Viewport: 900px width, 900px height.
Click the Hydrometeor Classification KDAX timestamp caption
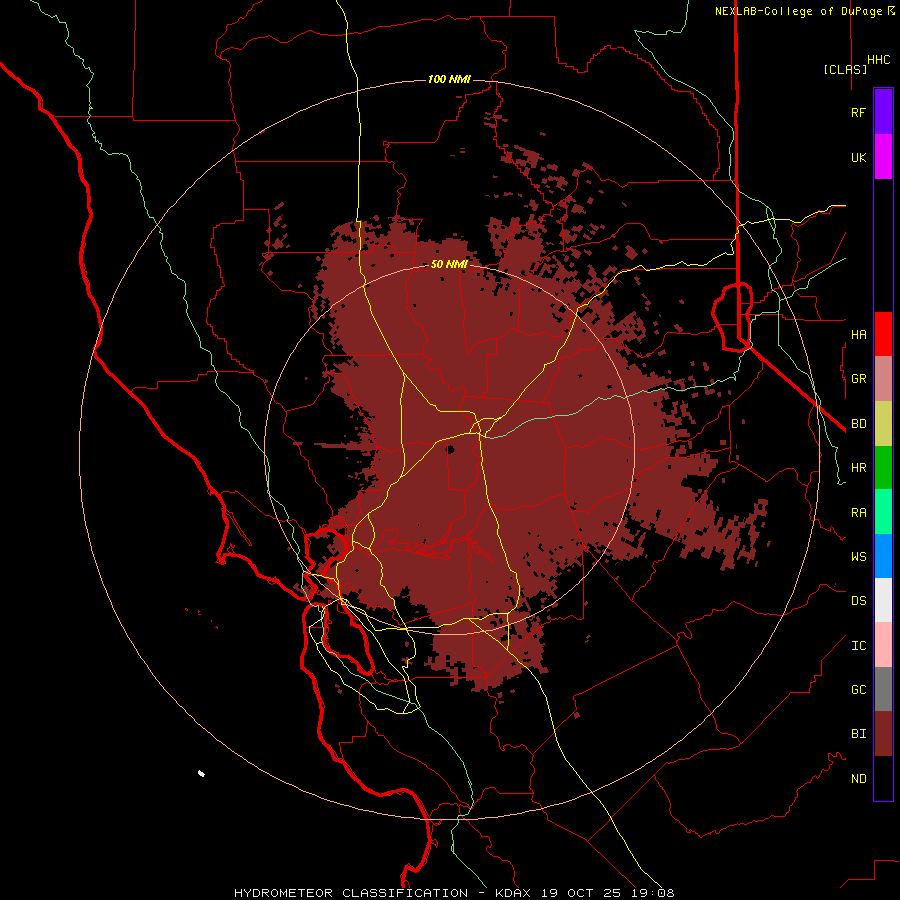(454, 893)
